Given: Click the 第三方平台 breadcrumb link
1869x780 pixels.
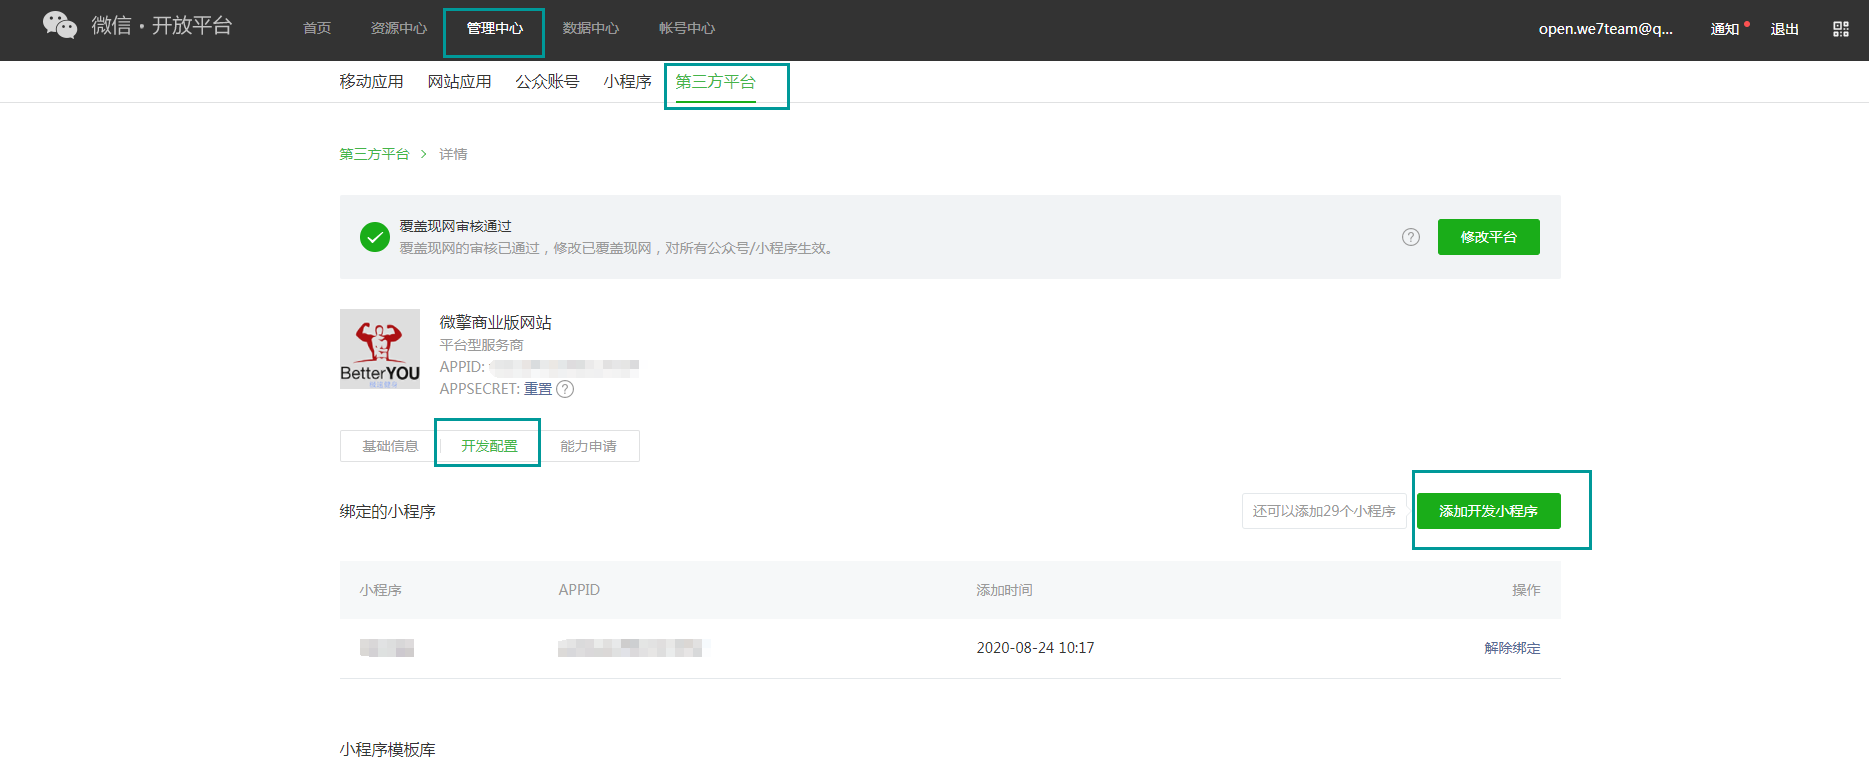Looking at the screenshot, I should point(375,154).
